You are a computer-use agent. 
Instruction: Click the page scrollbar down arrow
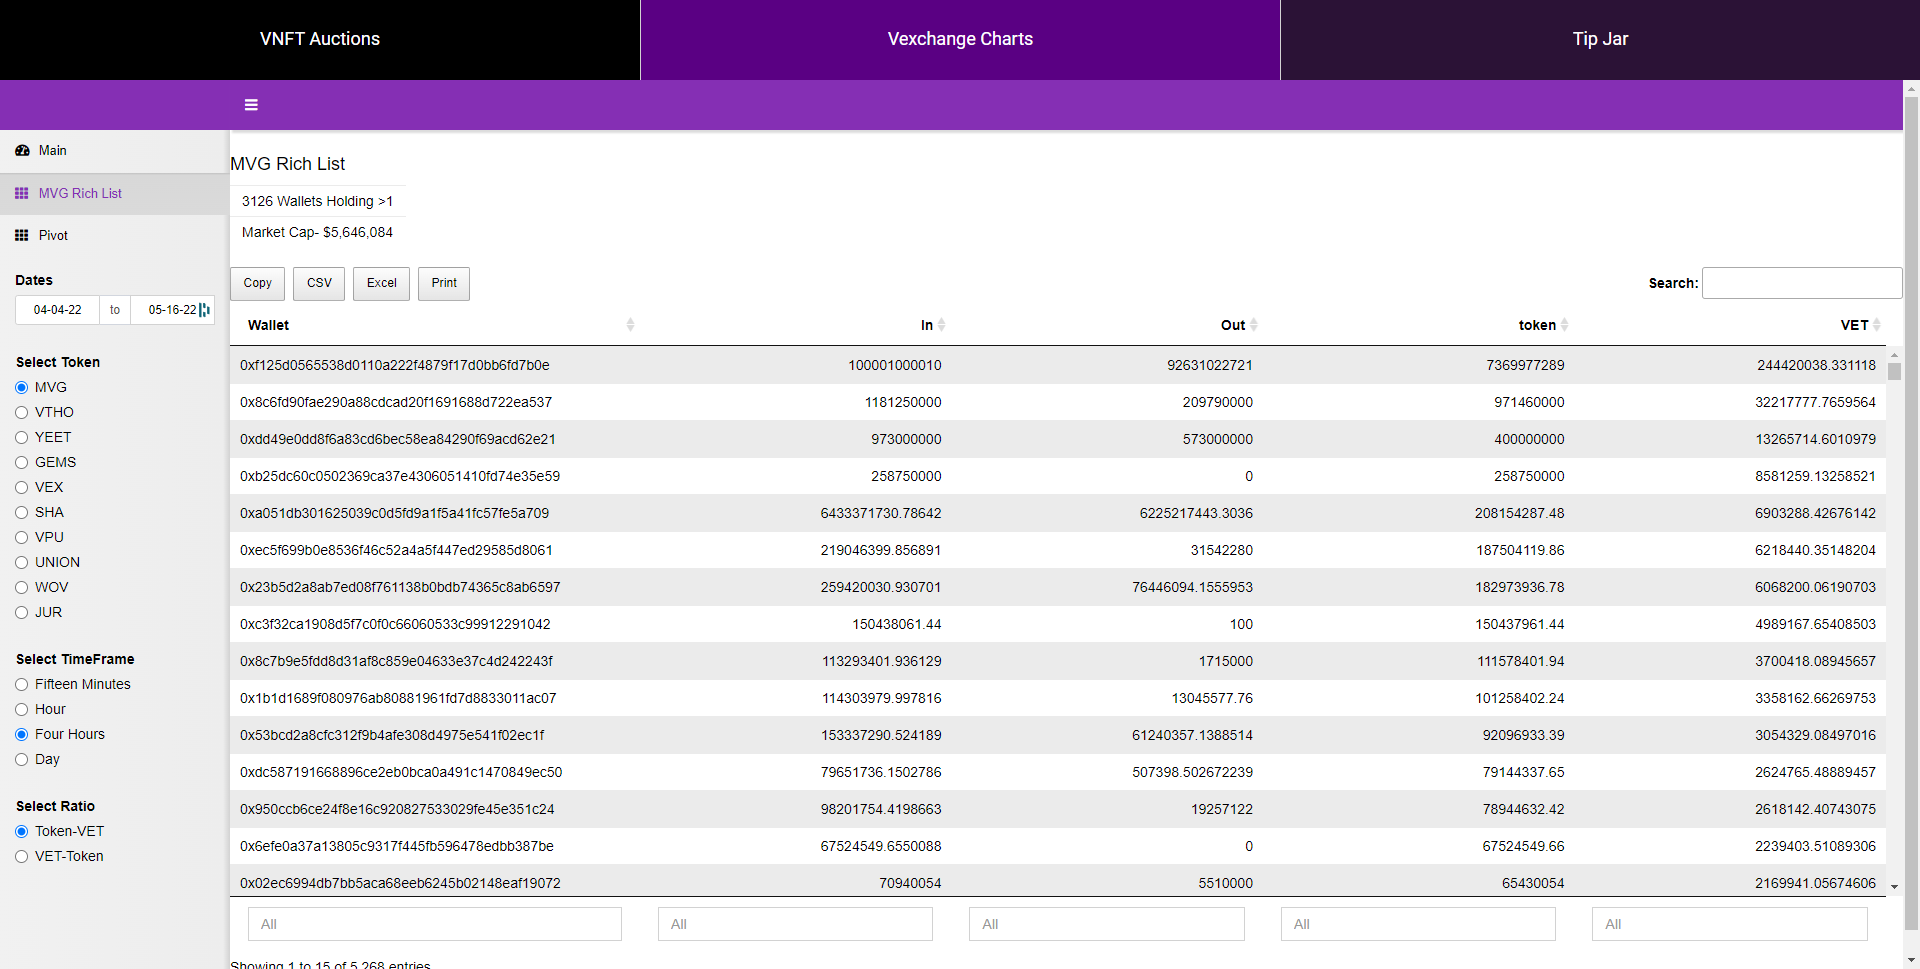1911,960
